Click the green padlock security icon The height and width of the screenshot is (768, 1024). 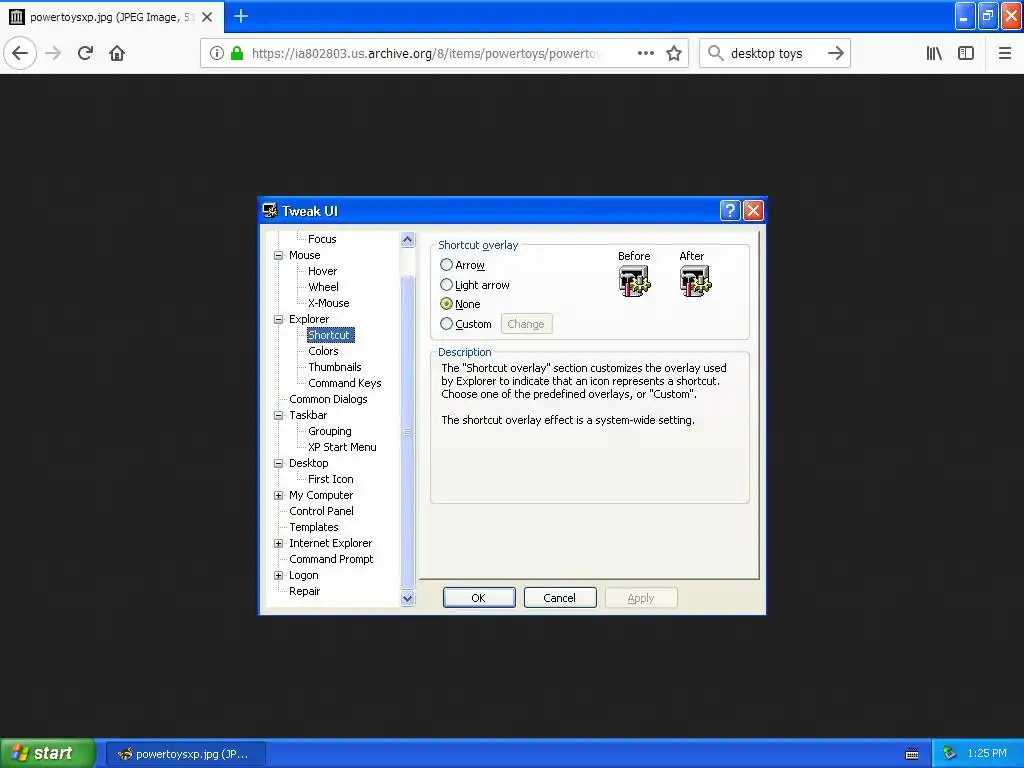[x=237, y=53]
